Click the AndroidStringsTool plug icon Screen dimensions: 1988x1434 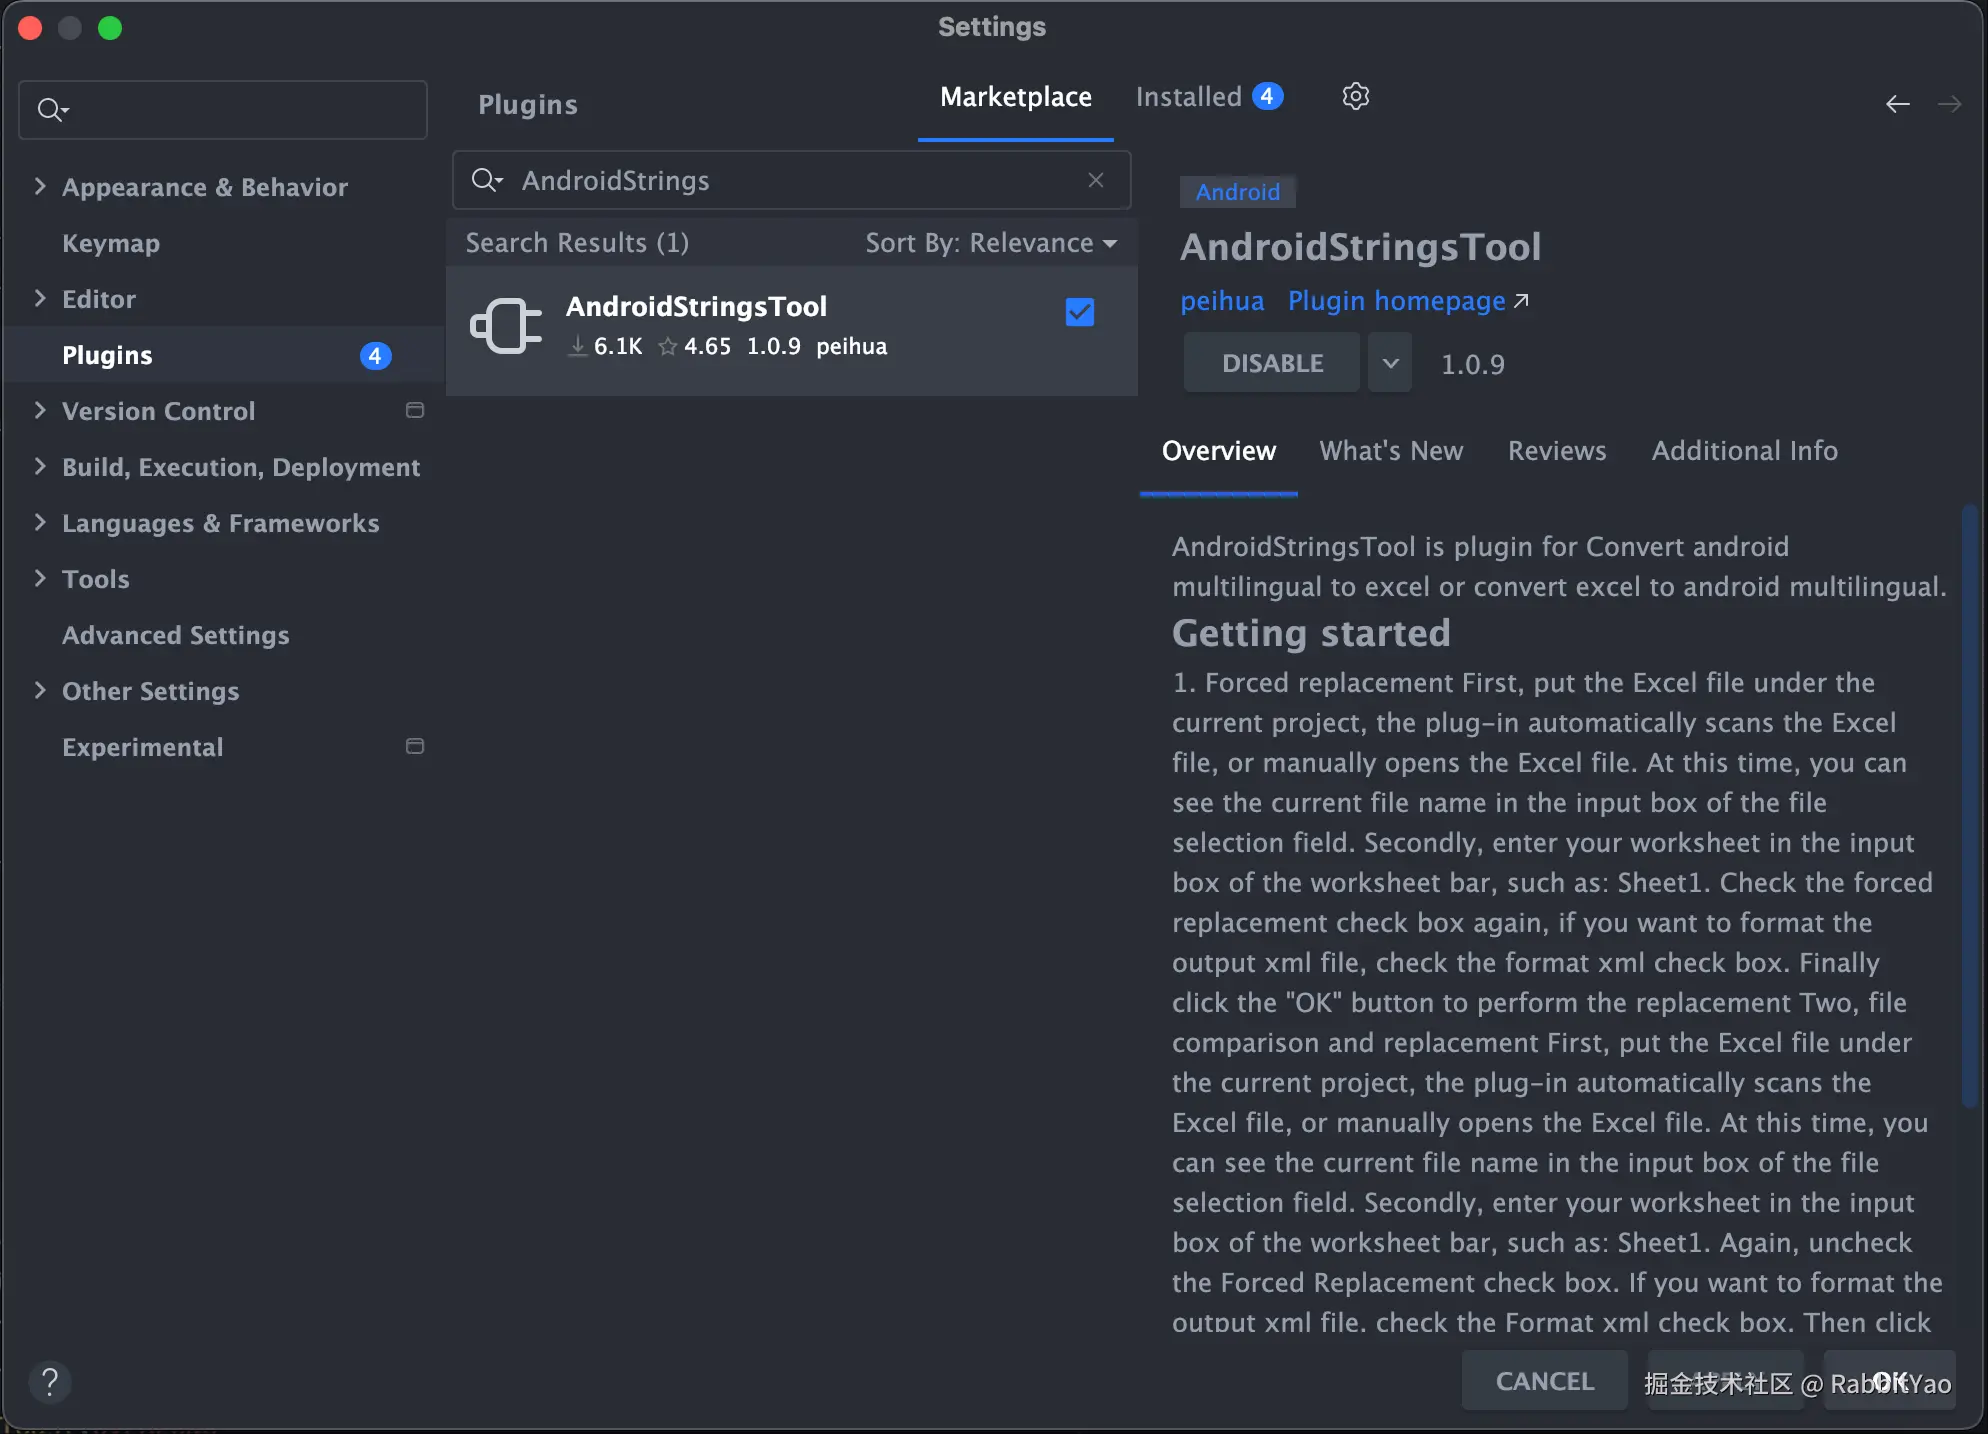coord(506,326)
